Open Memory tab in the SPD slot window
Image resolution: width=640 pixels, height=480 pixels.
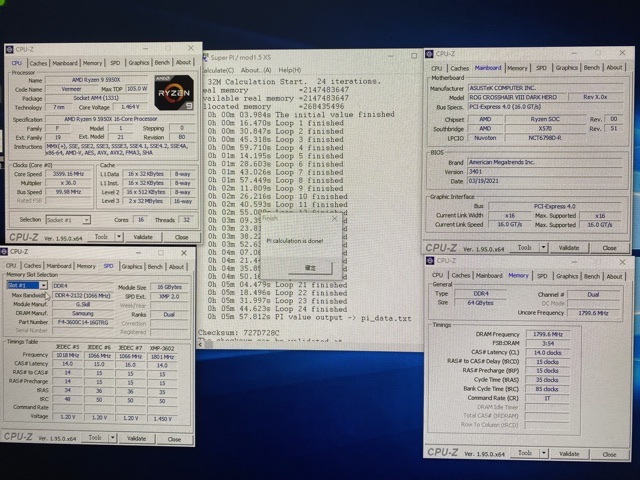pyautogui.click(x=86, y=266)
